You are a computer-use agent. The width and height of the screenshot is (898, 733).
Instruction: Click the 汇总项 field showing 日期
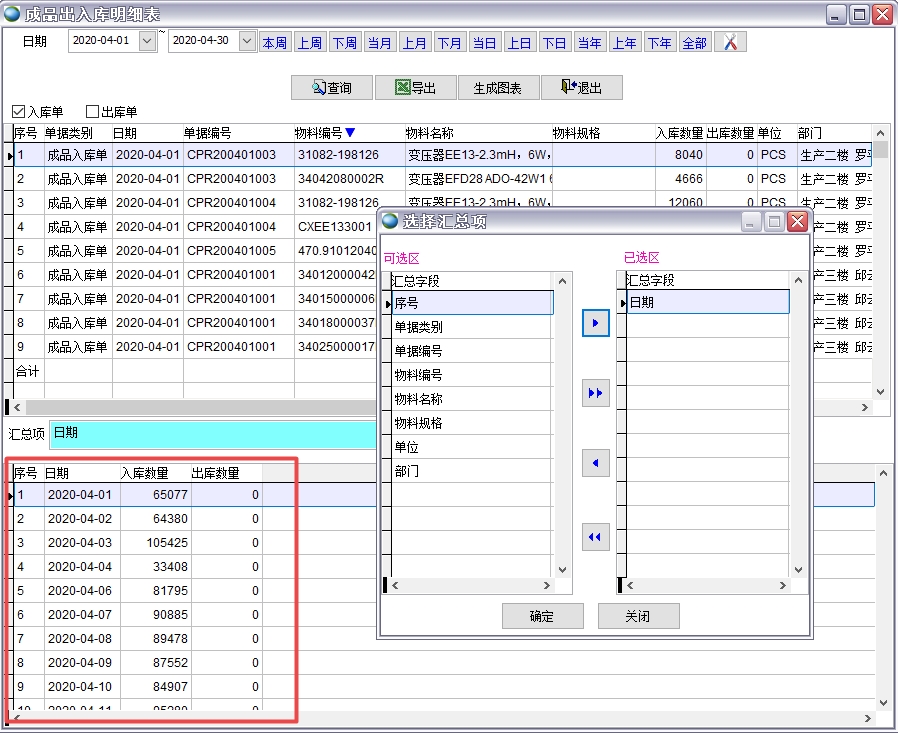point(212,434)
